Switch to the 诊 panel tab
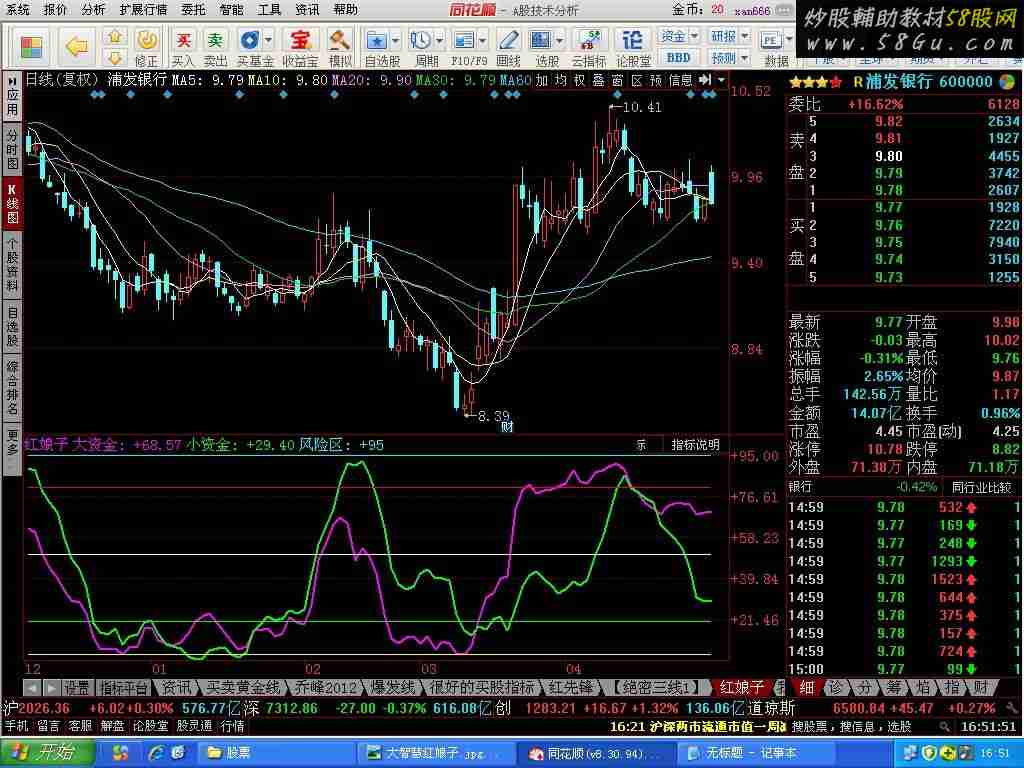This screenshot has width=1024, height=768. pyautogui.click(x=835, y=687)
